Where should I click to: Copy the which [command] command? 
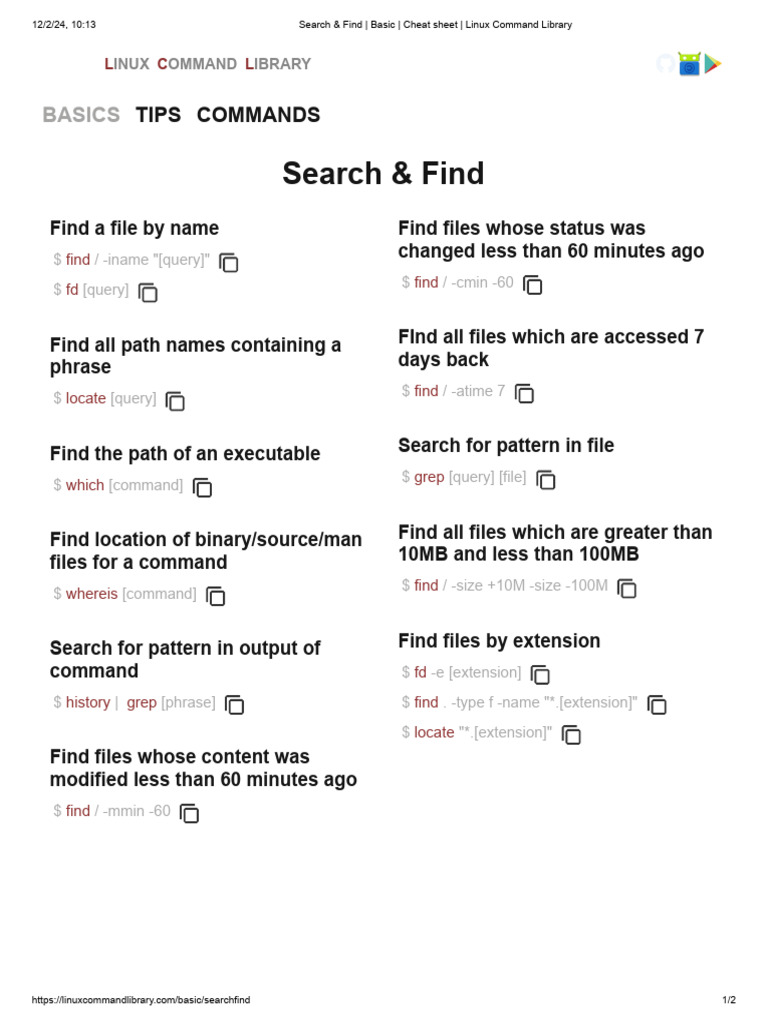pyautogui.click(x=202, y=488)
